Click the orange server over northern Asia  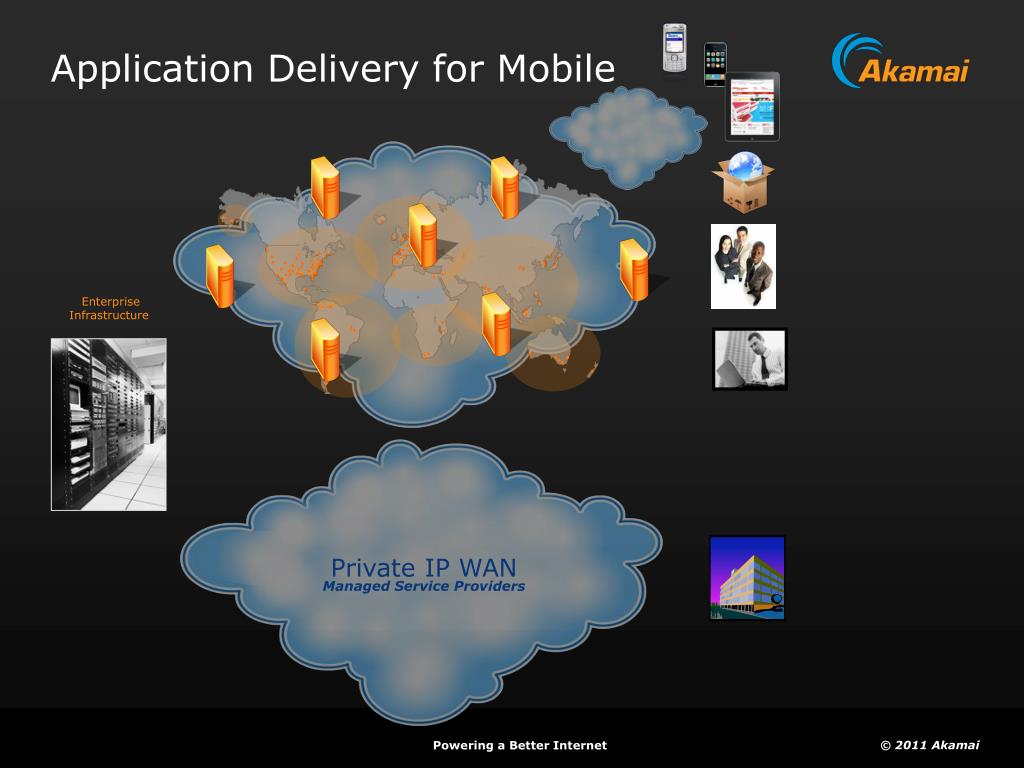click(x=504, y=187)
